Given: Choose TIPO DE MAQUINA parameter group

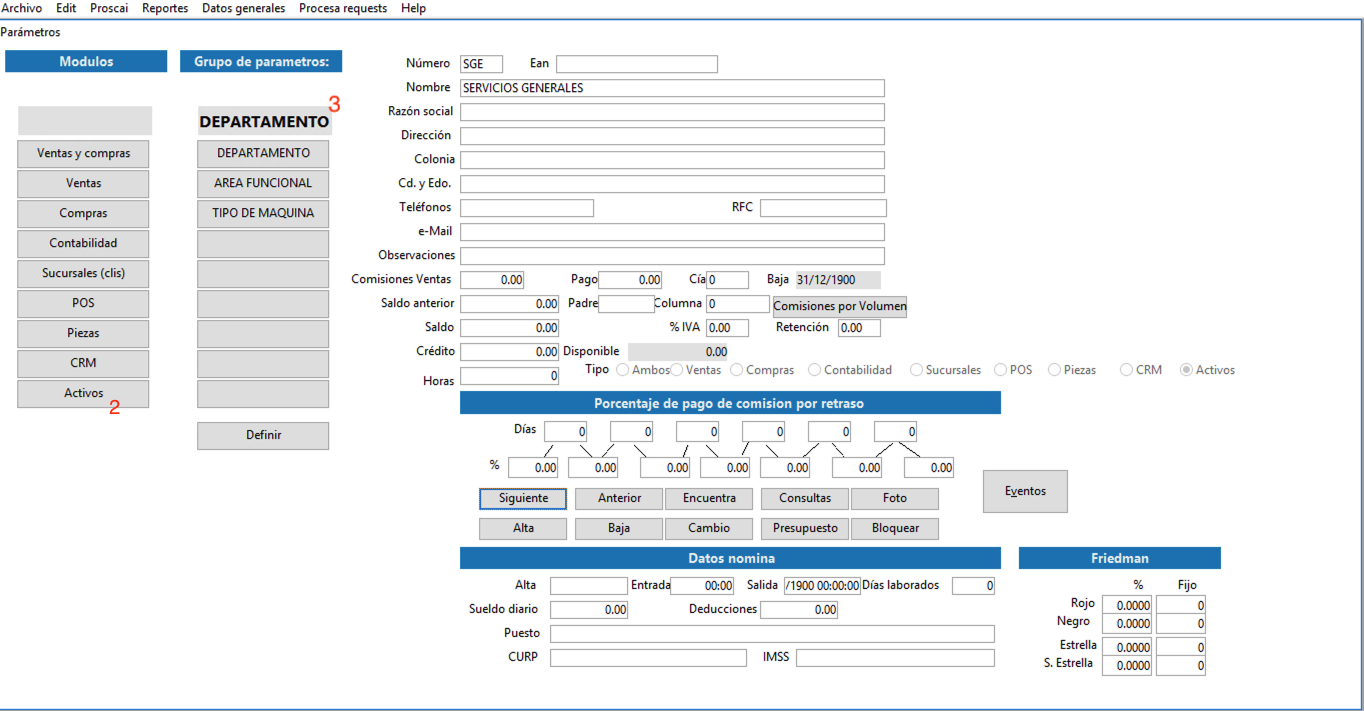Looking at the screenshot, I should point(263,214).
